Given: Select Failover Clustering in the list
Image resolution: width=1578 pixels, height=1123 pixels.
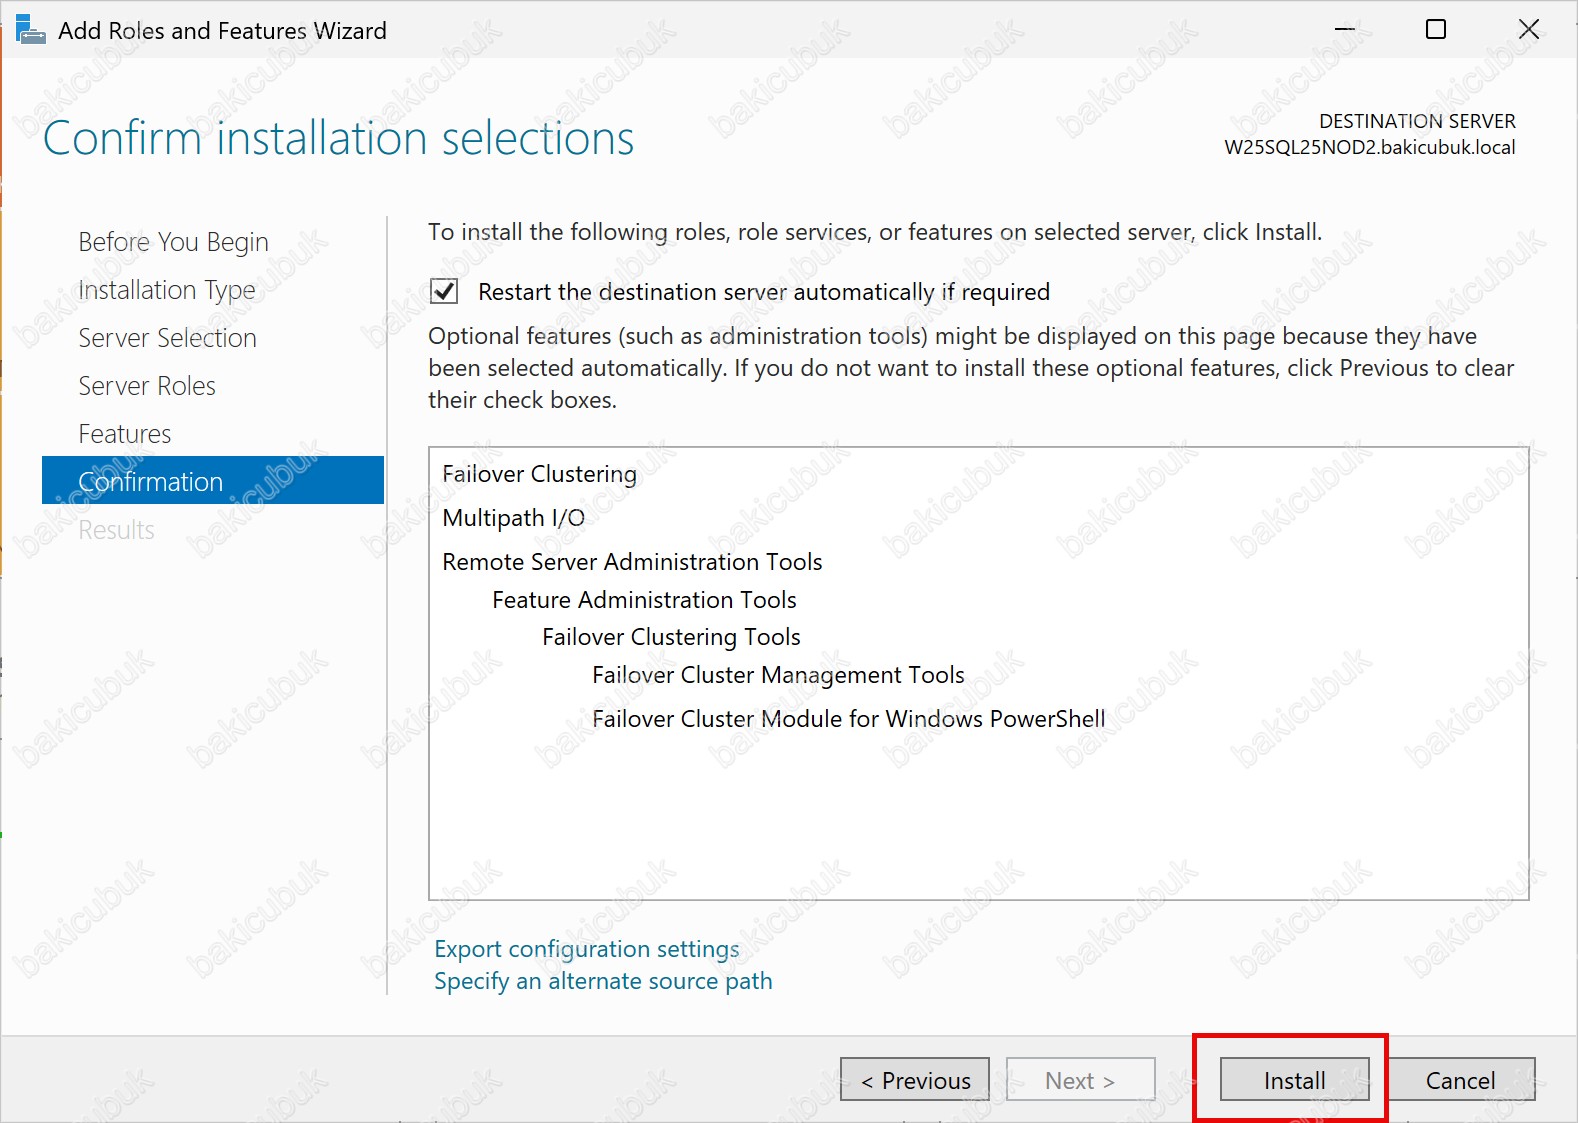Looking at the screenshot, I should click(539, 474).
